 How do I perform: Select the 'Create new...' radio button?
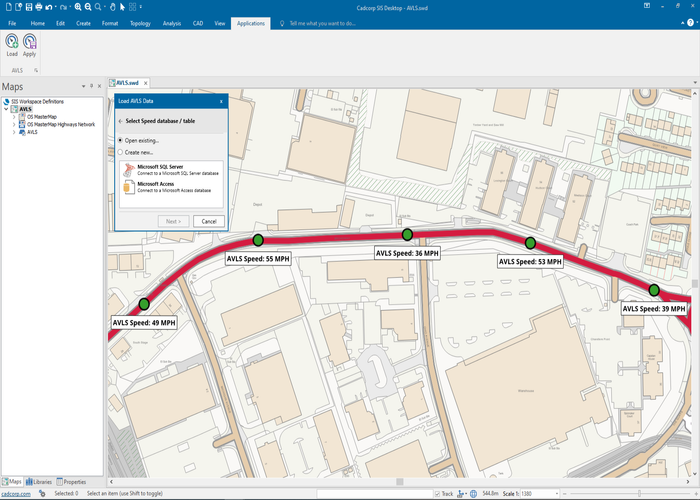[121, 152]
